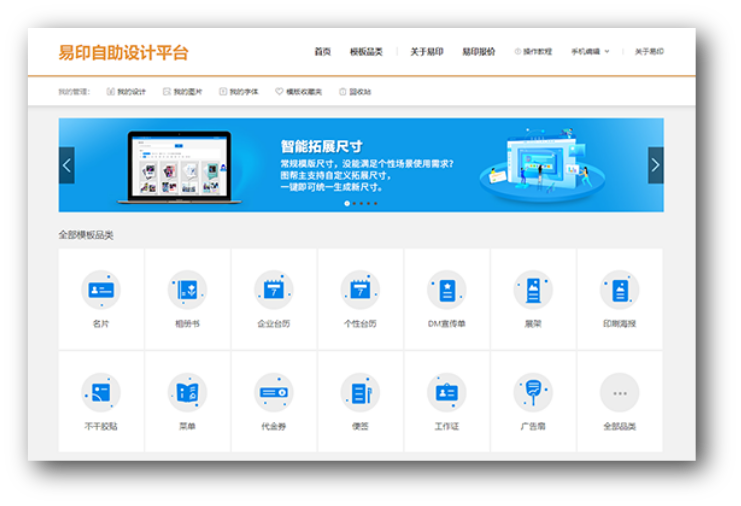The height and width of the screenshot is (506, 741).
Task: Expand the 手机商城 dropdown in the header
Action: [x=589, y=52]
